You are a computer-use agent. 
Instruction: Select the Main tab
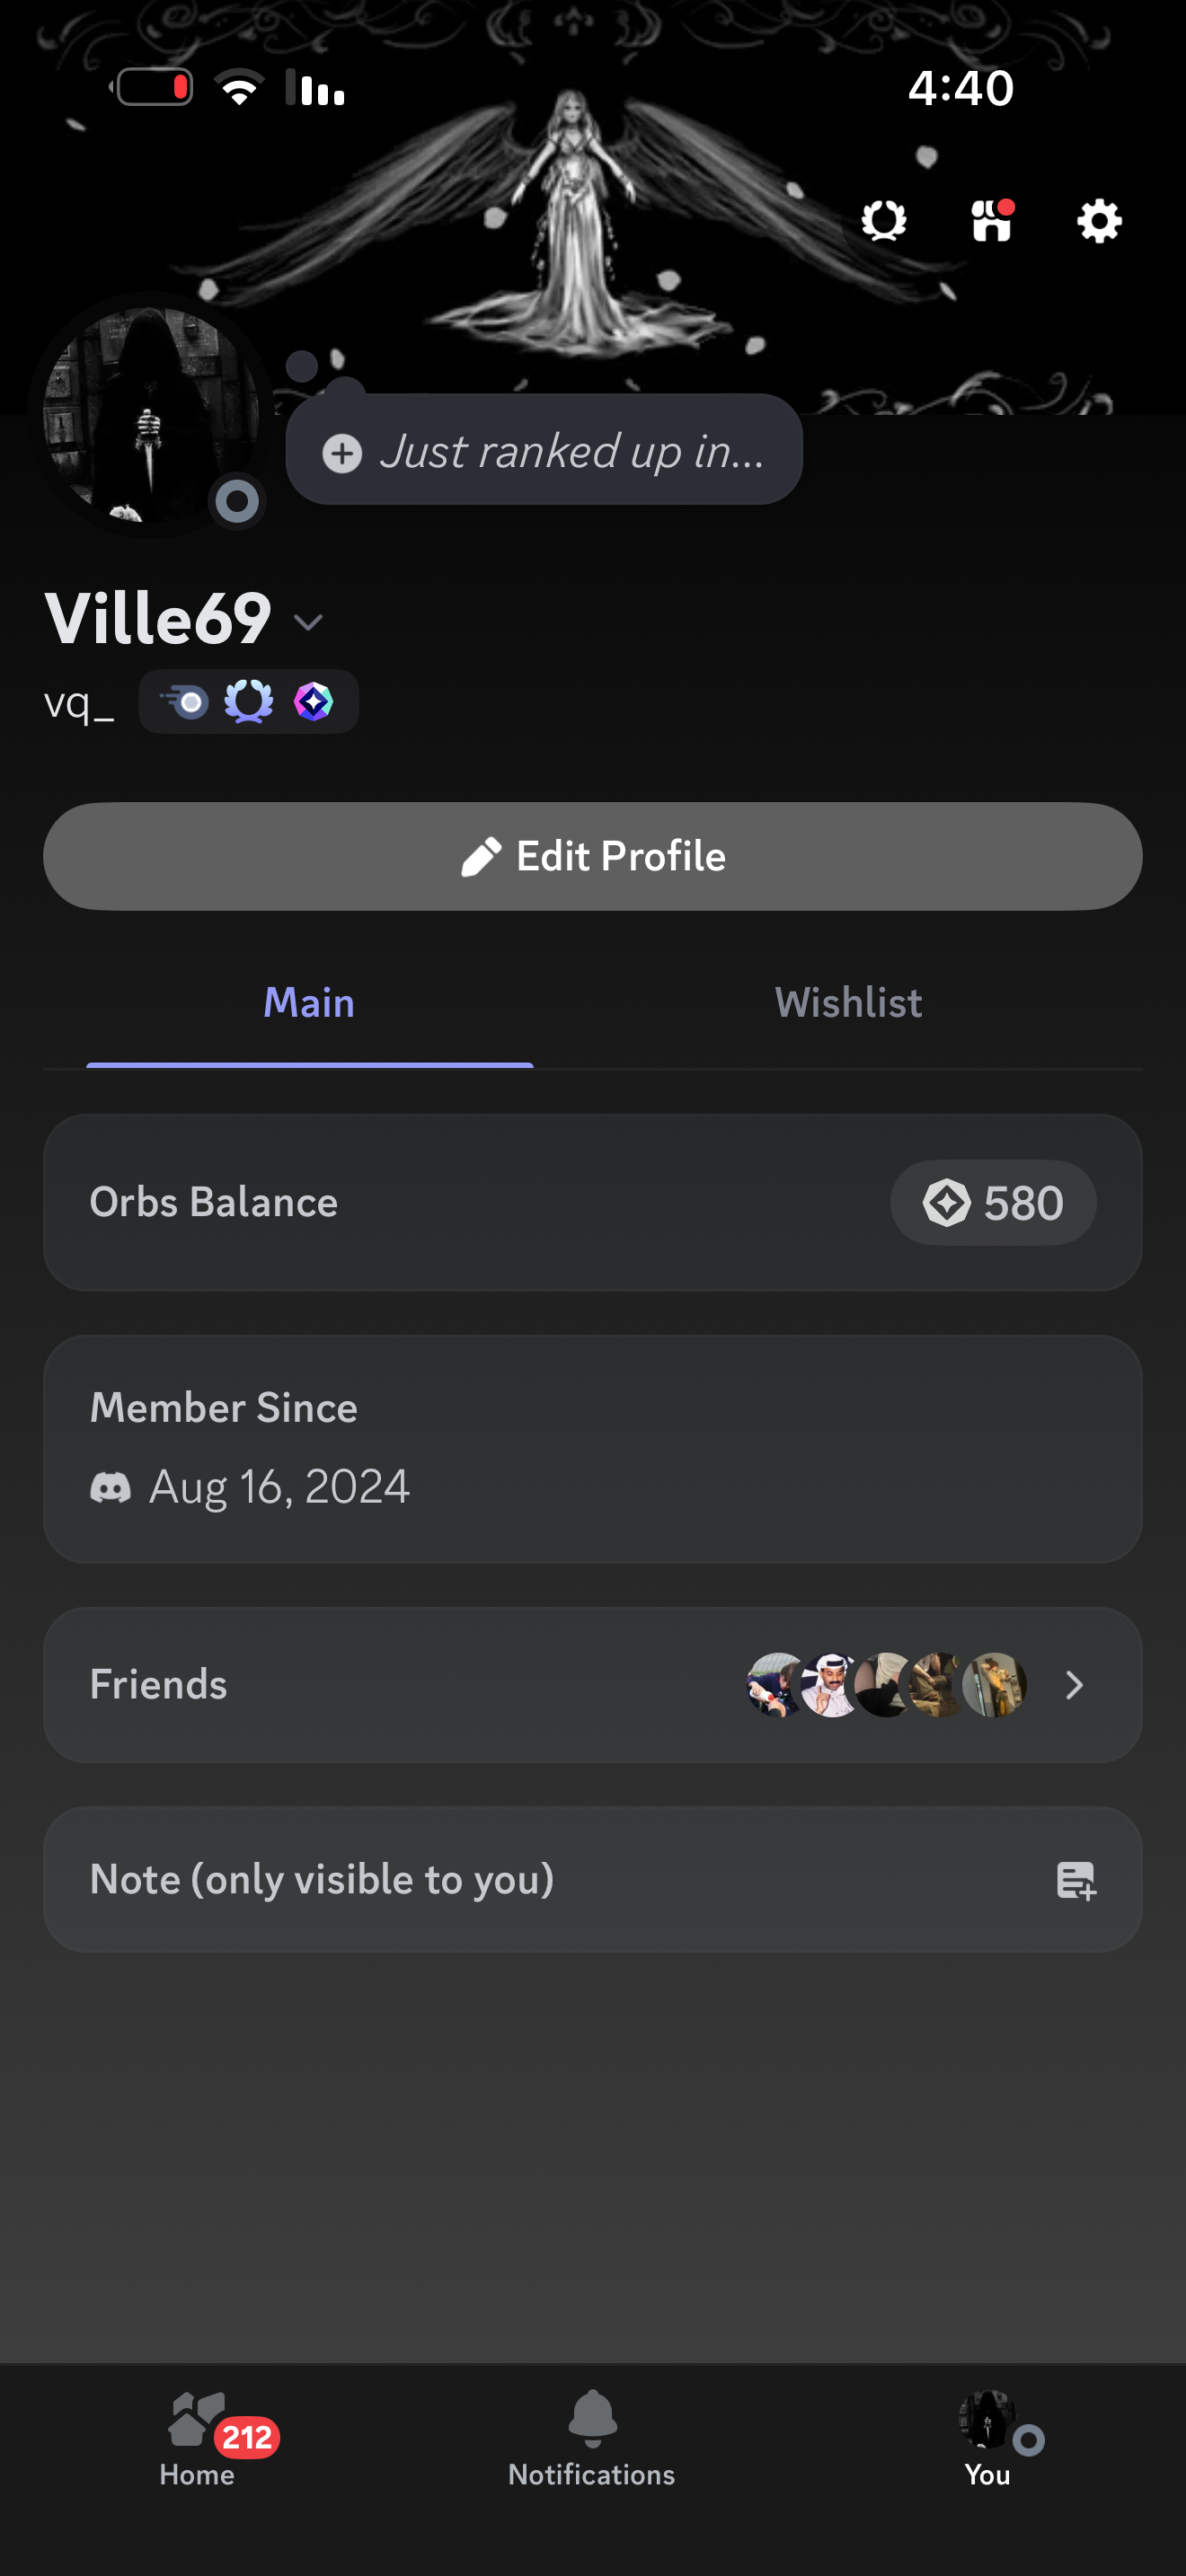point(309,1003)
